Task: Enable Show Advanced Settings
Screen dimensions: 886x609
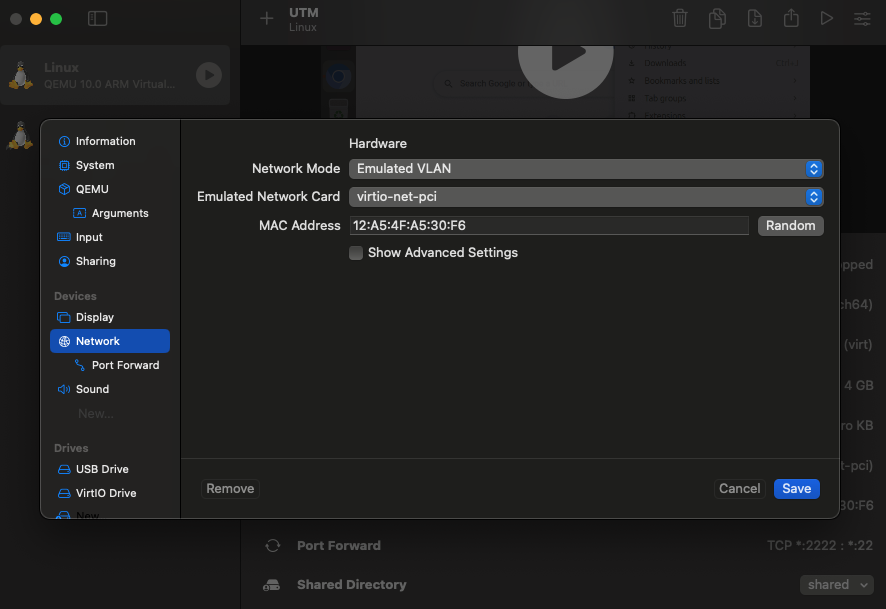Action: click(x=356, y=253)
